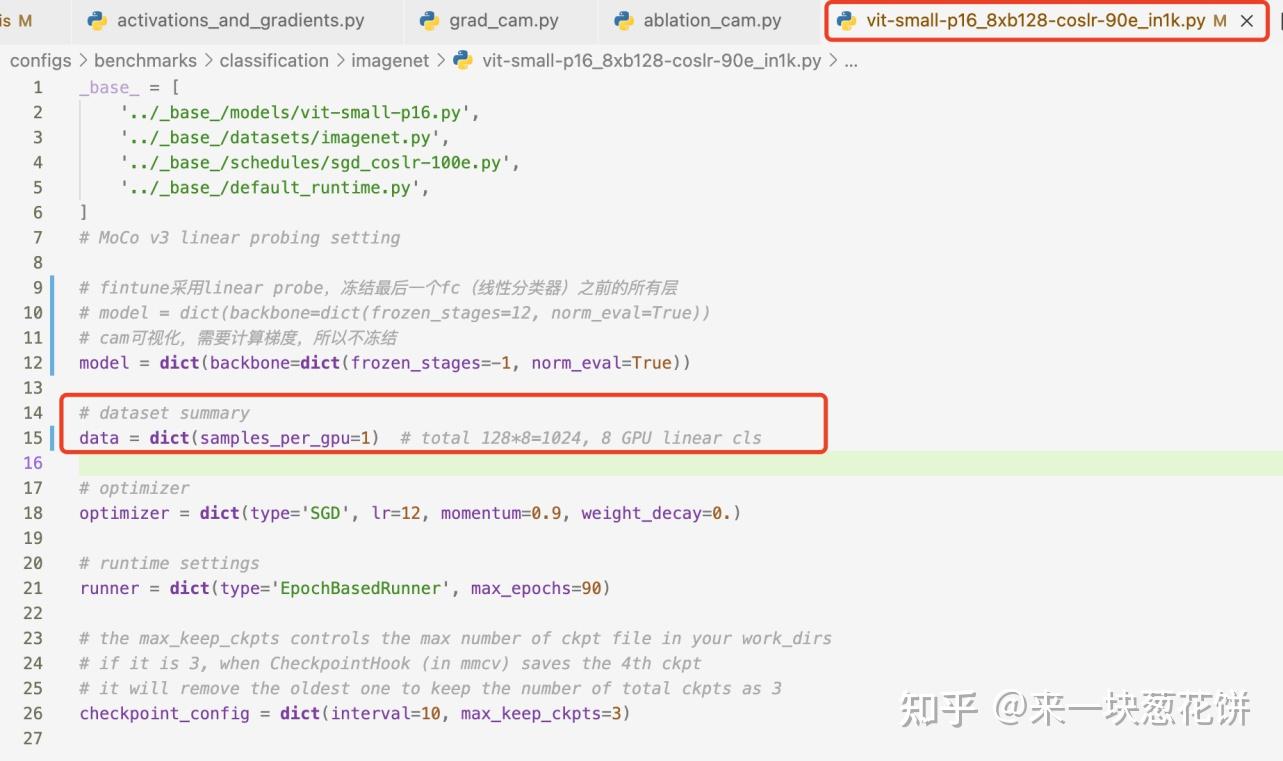Open the classification breadcrumb segment

(274, 60)
